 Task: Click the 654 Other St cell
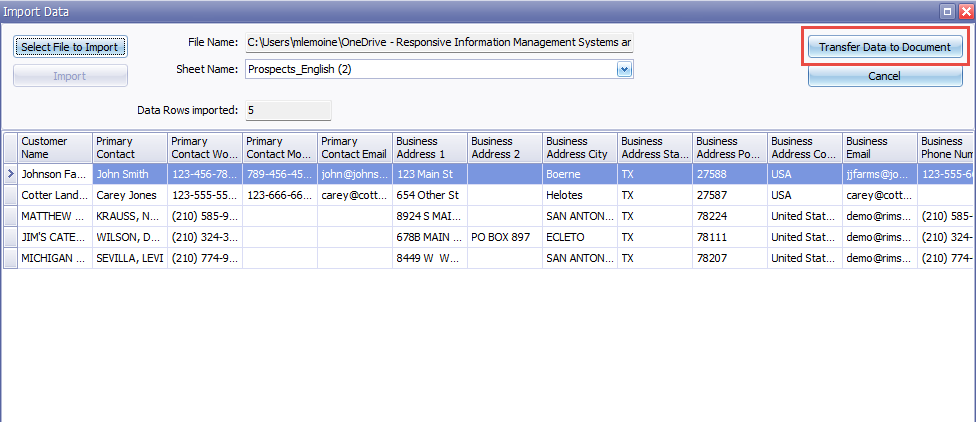pos(429,195)
